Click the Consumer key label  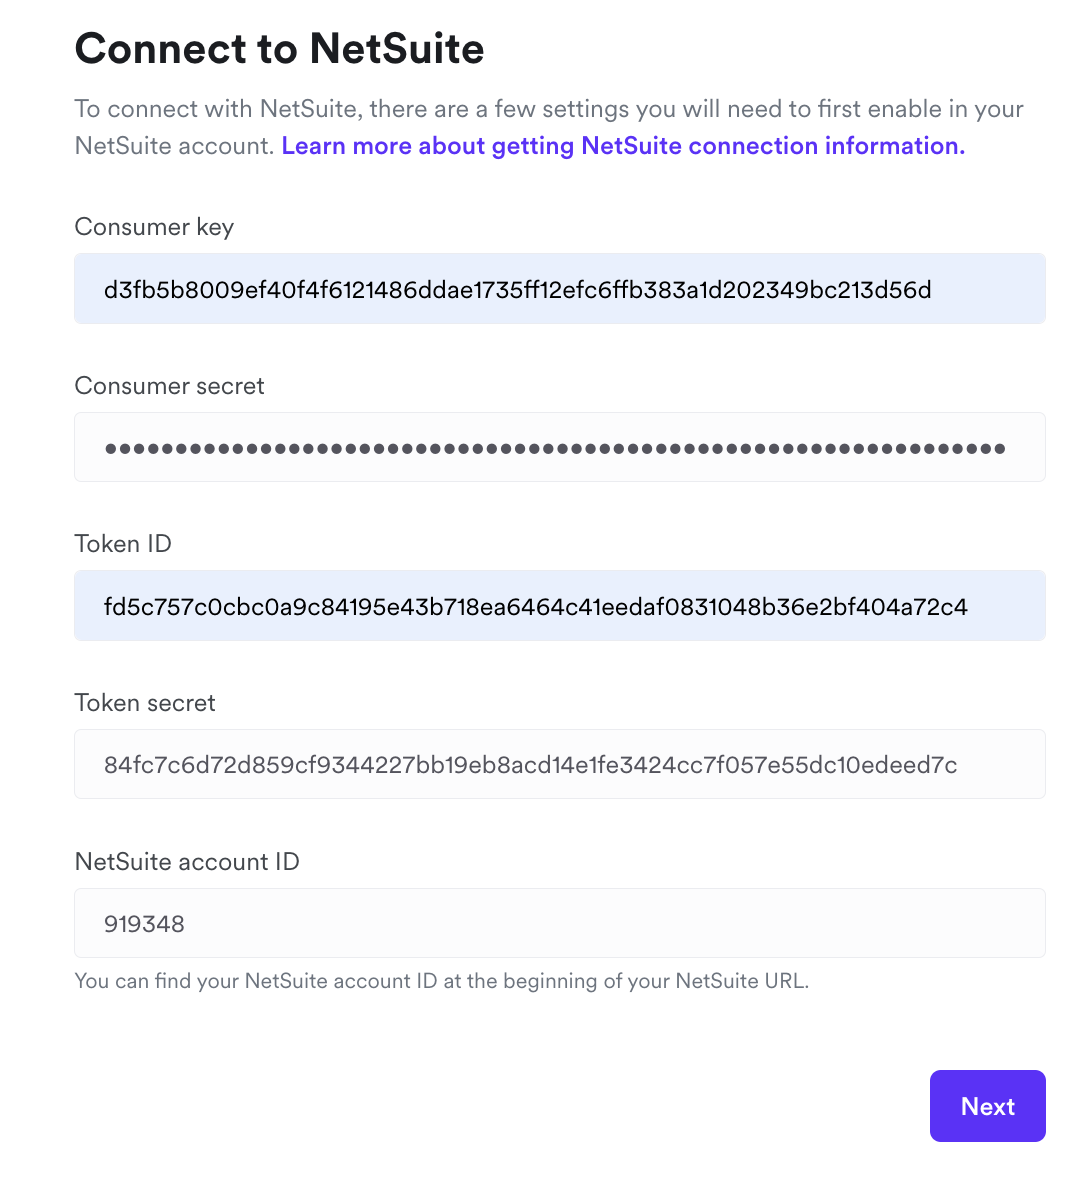[x=153, y=227]
